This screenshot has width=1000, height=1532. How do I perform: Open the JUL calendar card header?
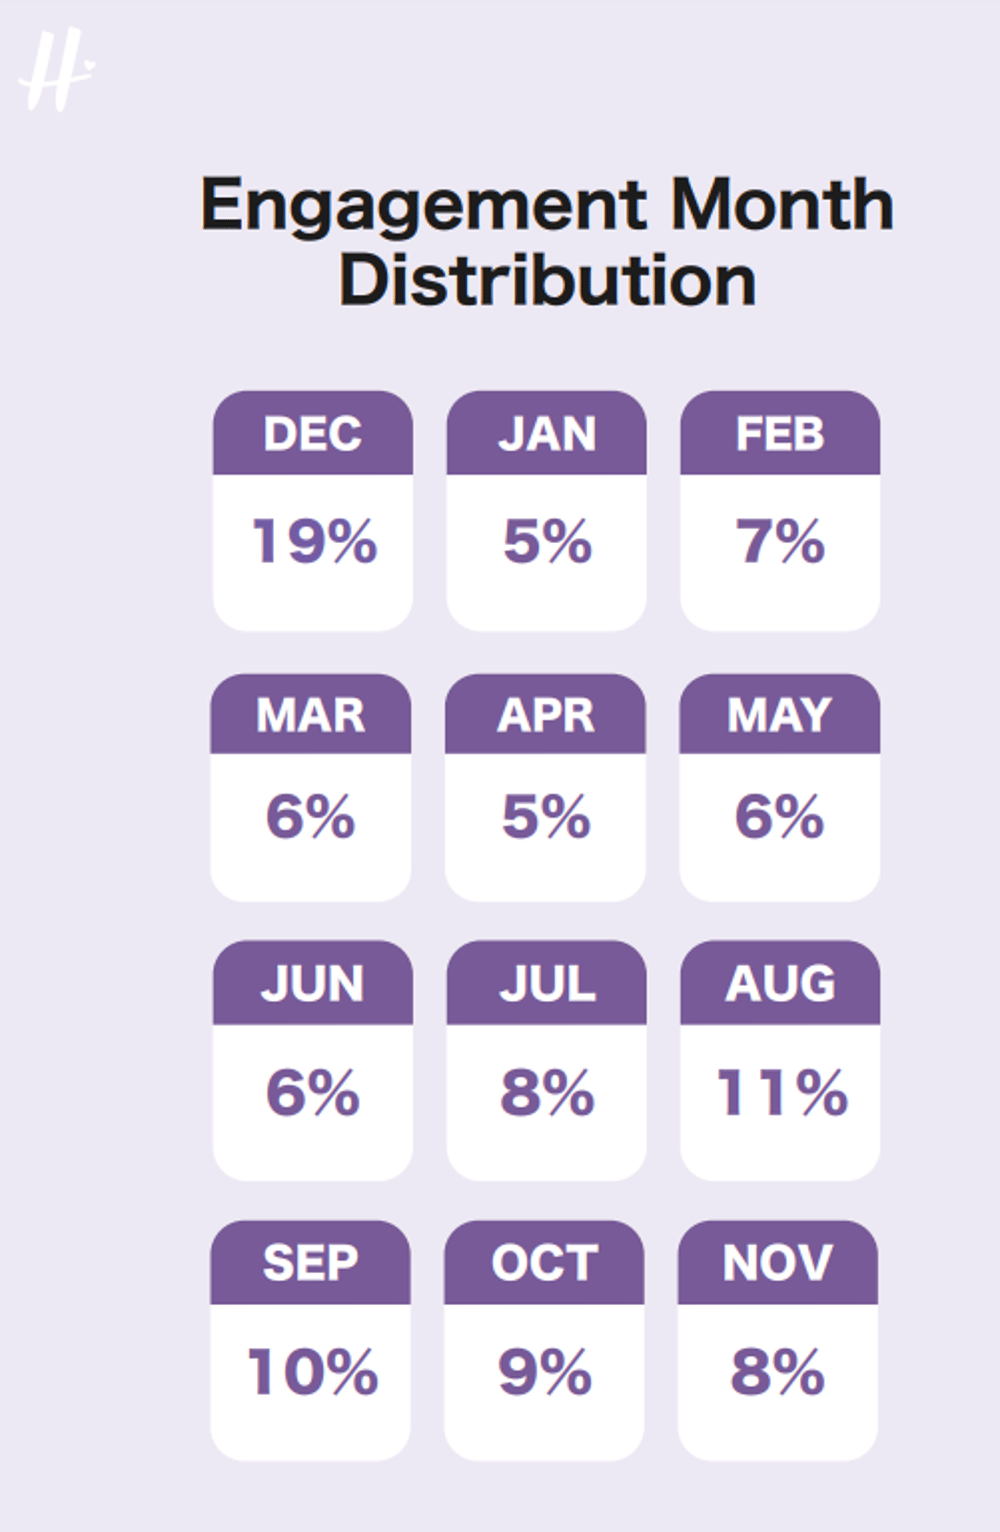(x=546, y=982)
